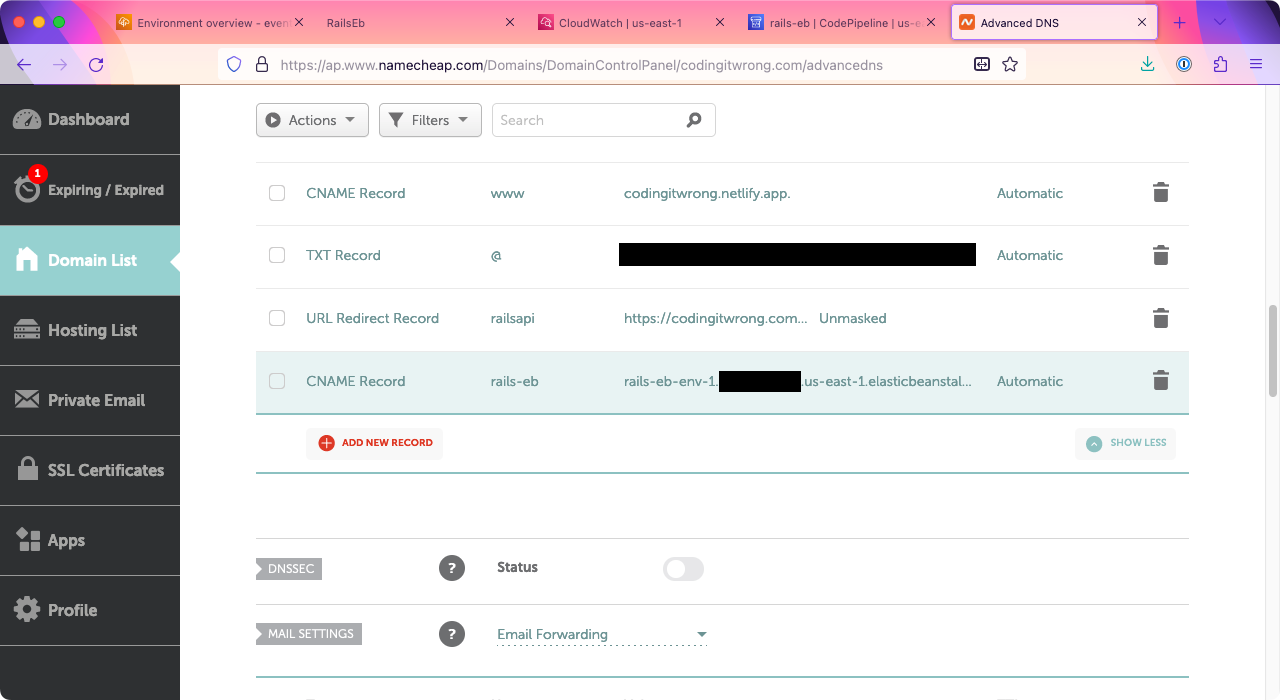Go back with browser back arrow

[x=24, y=64]
